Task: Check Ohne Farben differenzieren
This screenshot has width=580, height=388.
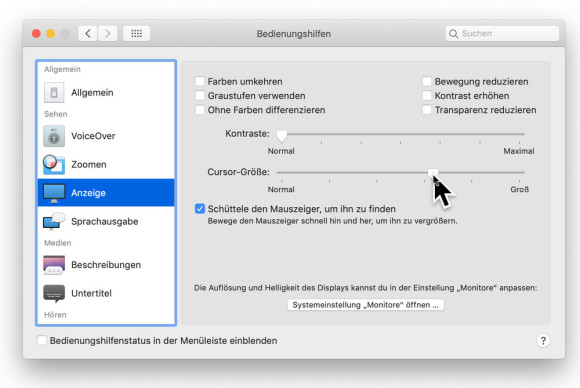Action: (x=200, y=110)
